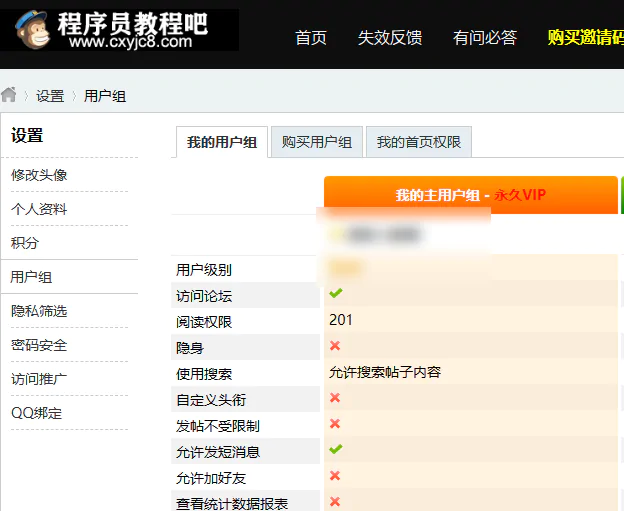Click red cross in 查看统计数据报表 row
This screenshot has width=624, height=511.
point(335,501)
